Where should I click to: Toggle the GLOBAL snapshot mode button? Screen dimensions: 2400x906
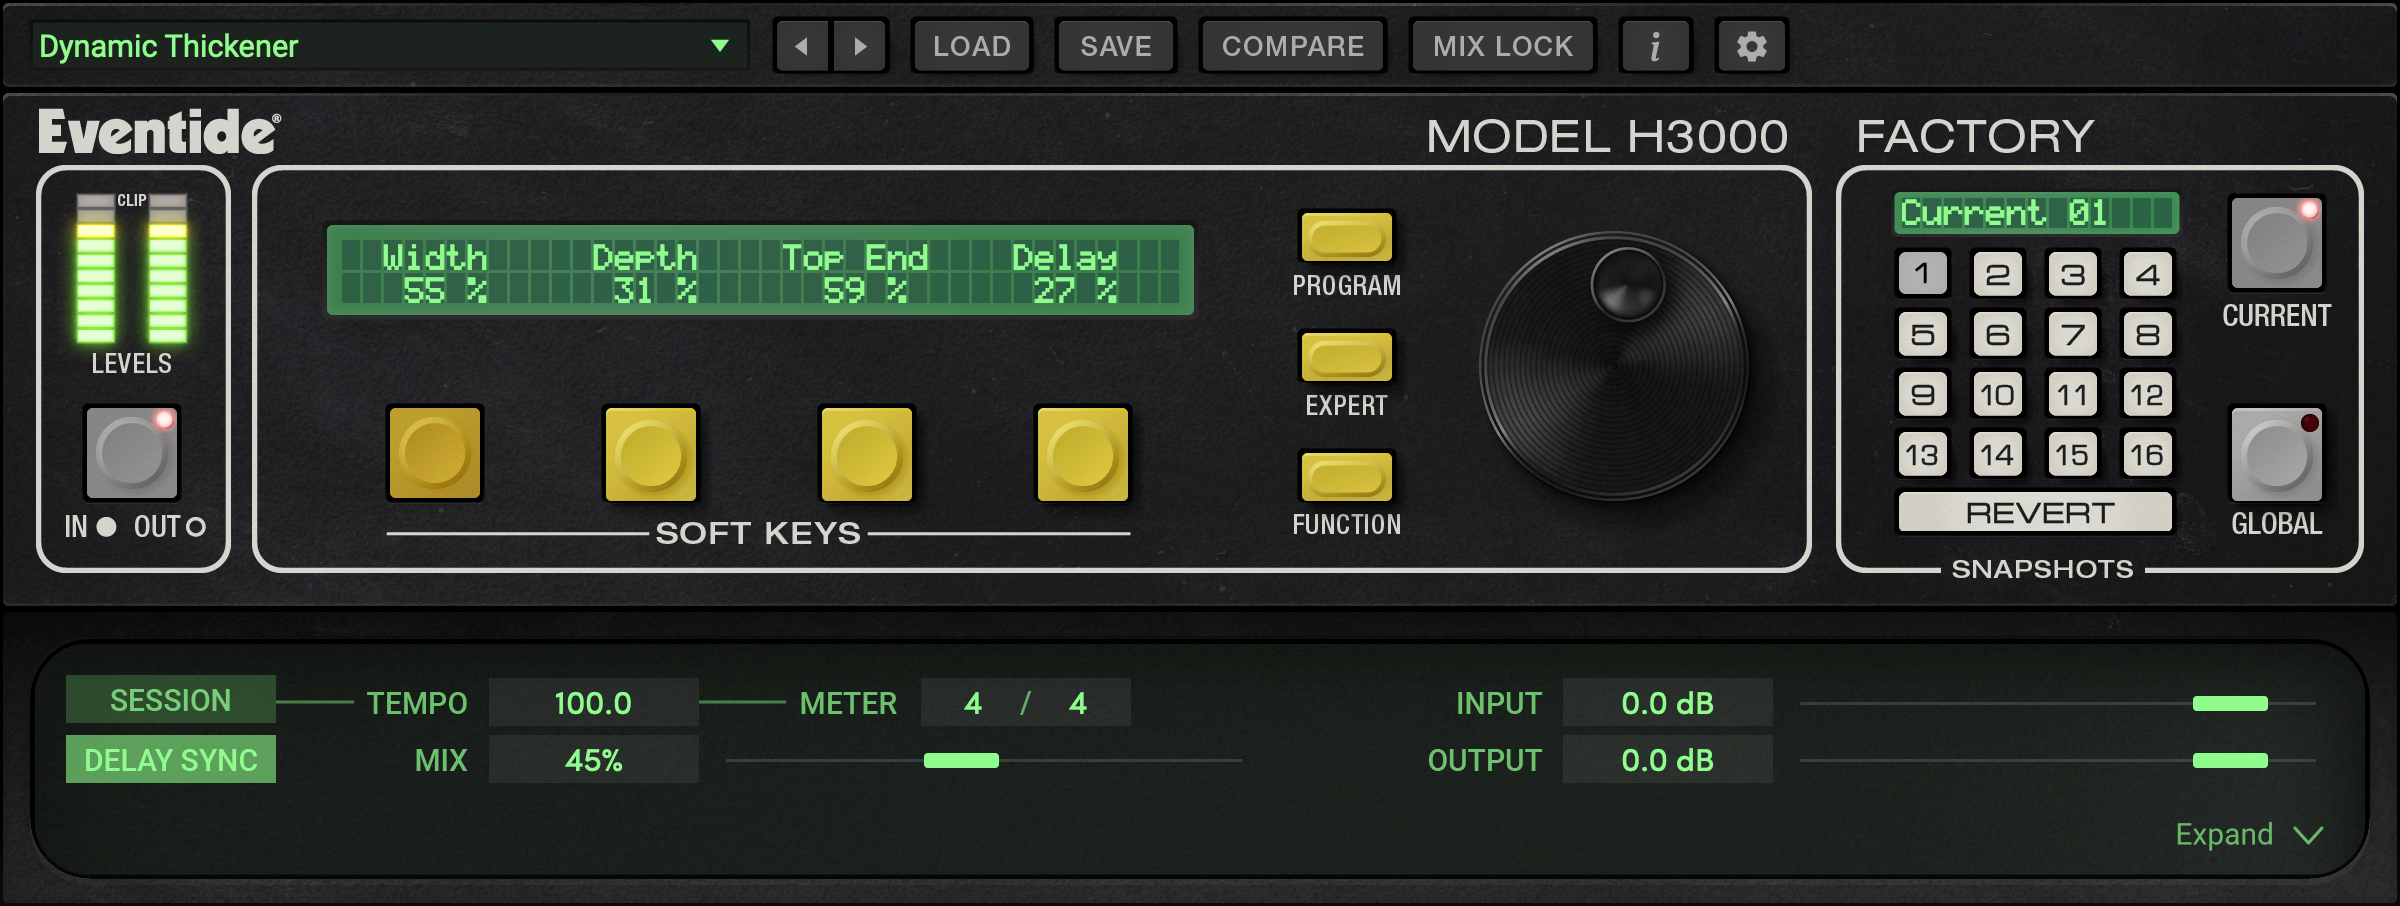[x=2277, y=454]
